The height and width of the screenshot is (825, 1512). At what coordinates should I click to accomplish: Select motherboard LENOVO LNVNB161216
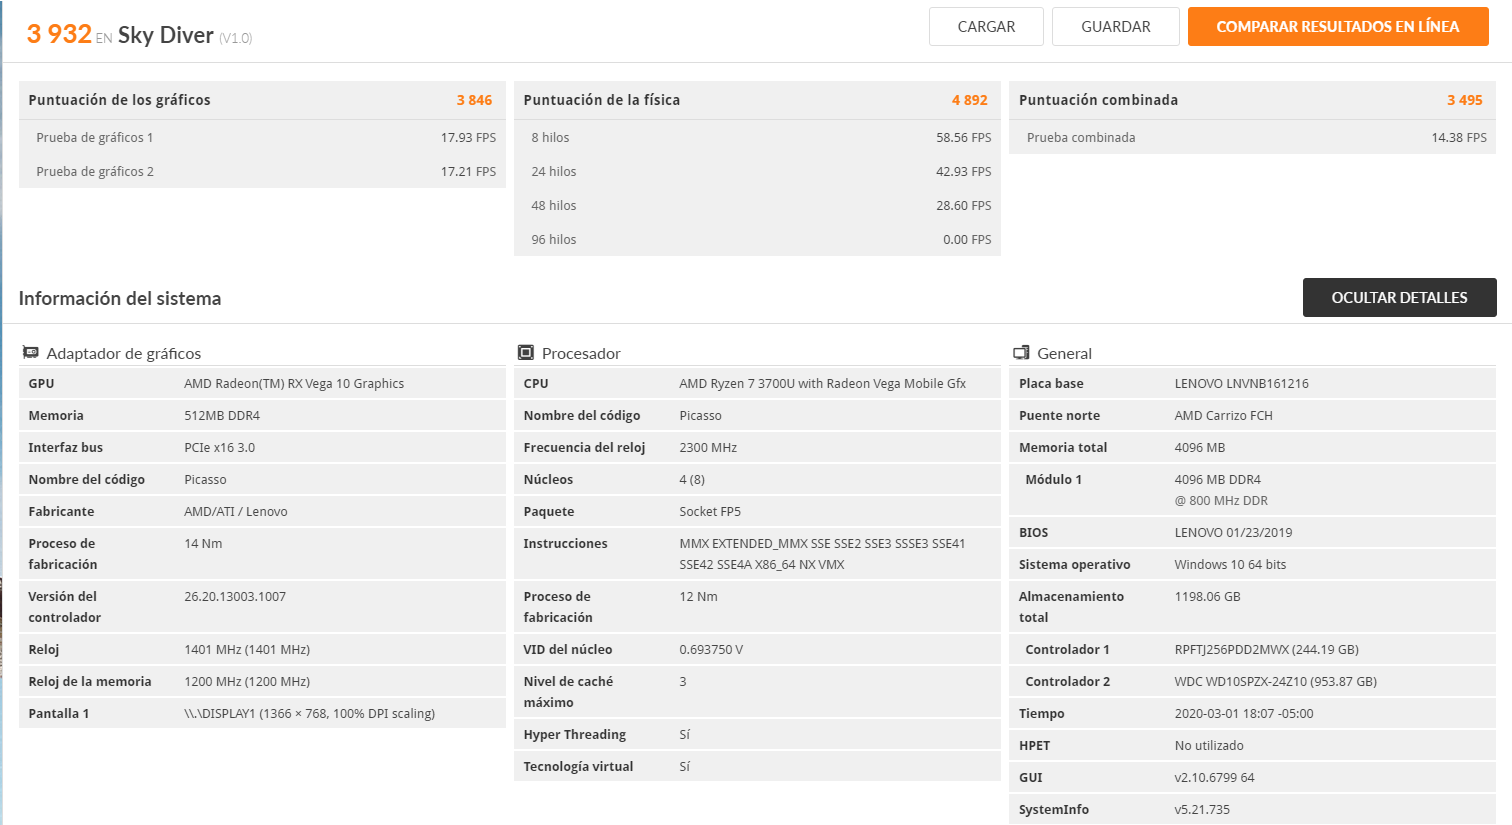(1241, 384)
